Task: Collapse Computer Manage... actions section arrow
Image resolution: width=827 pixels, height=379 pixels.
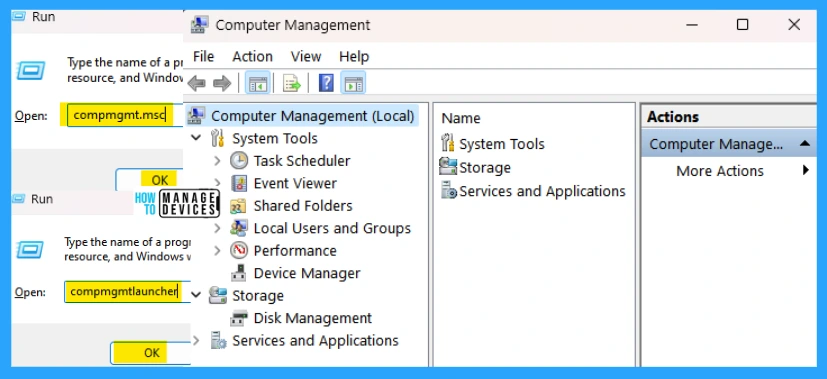Action: [x=805, y=143]
